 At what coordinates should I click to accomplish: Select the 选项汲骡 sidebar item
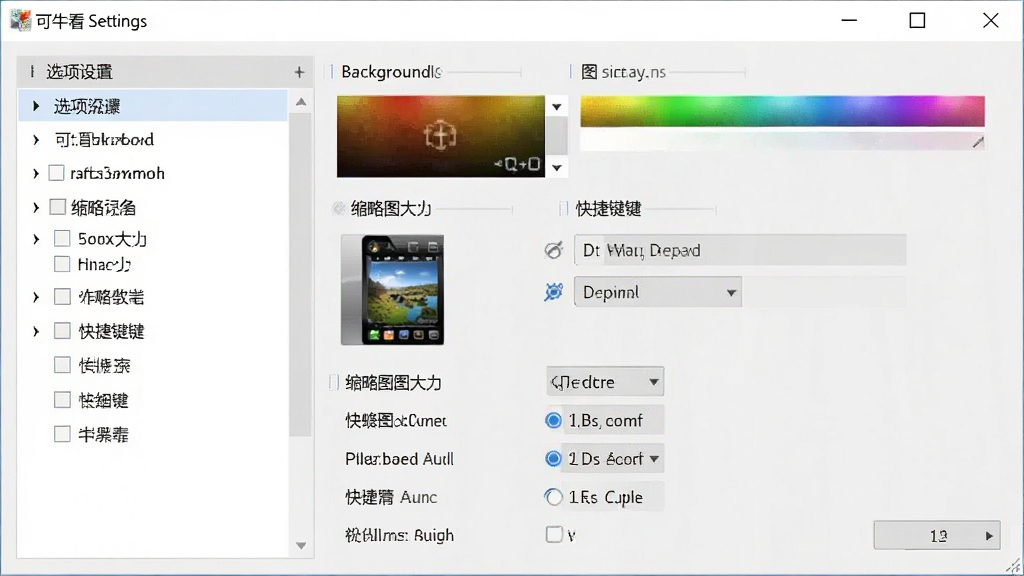click(153, 106)
